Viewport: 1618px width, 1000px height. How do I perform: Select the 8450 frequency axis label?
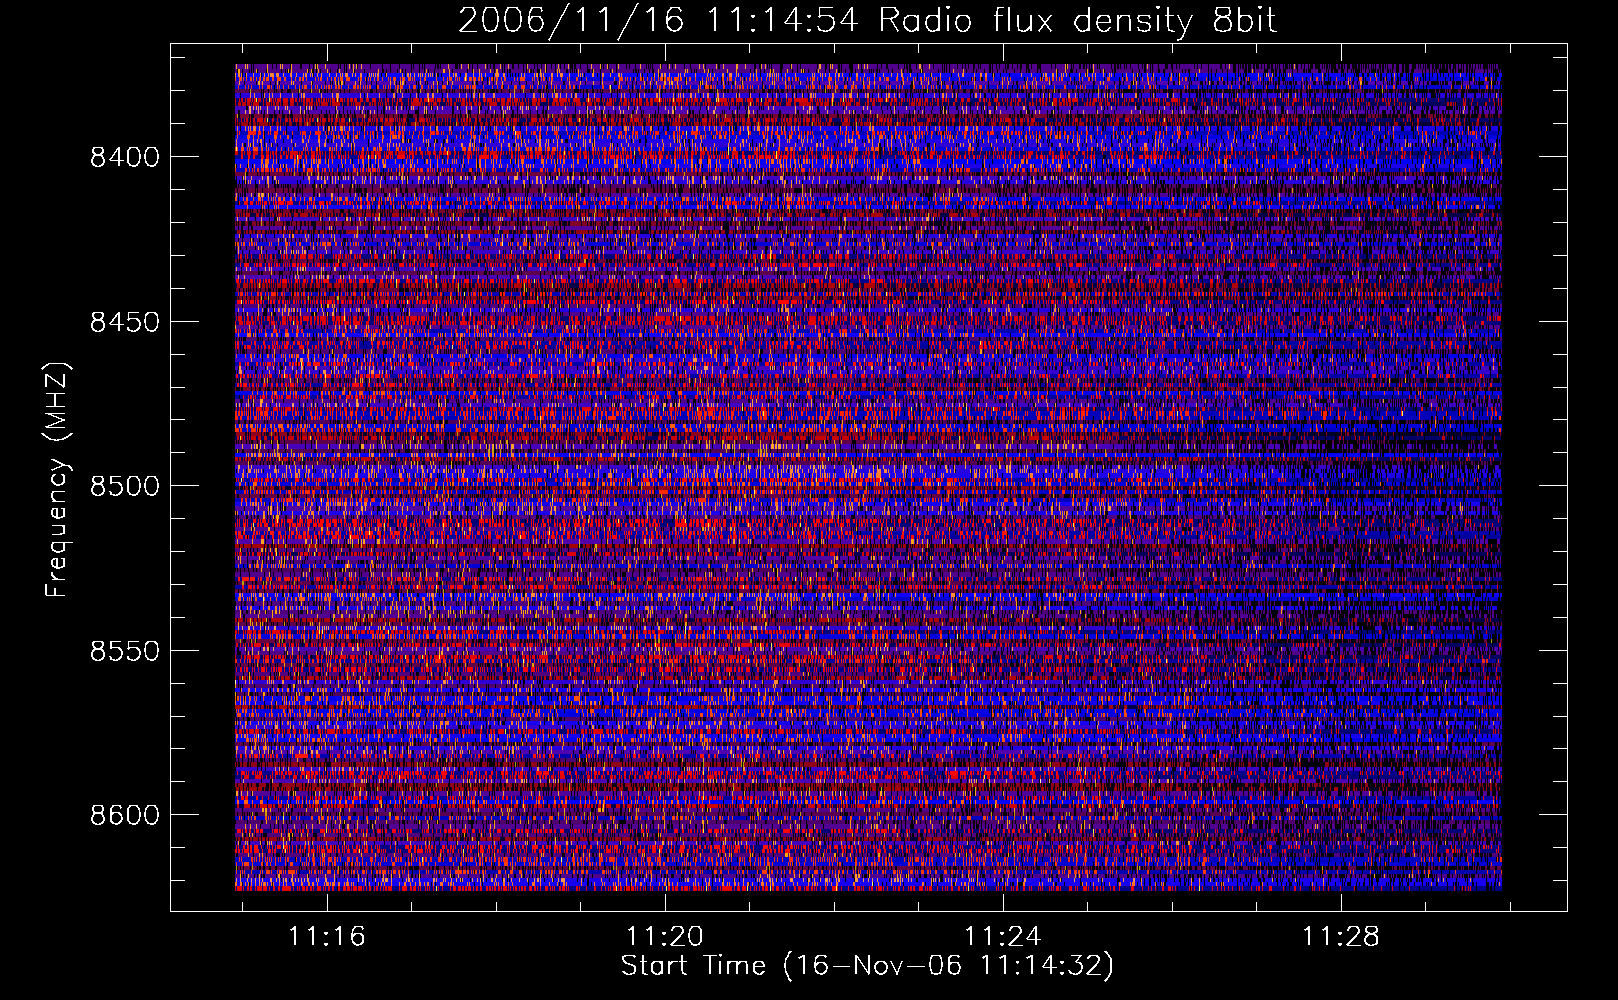124,322
